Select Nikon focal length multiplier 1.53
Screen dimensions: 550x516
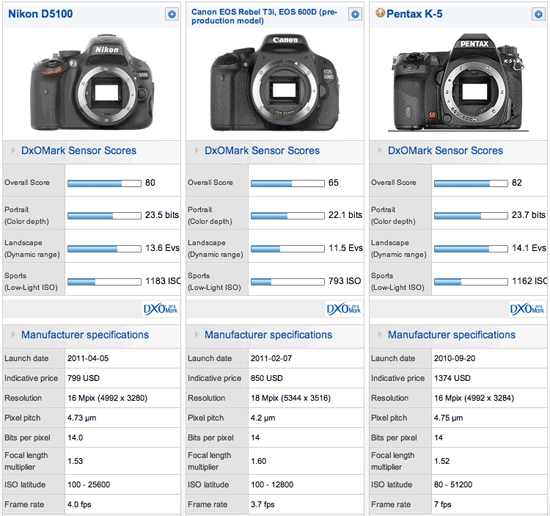click(x=75, y=461)
